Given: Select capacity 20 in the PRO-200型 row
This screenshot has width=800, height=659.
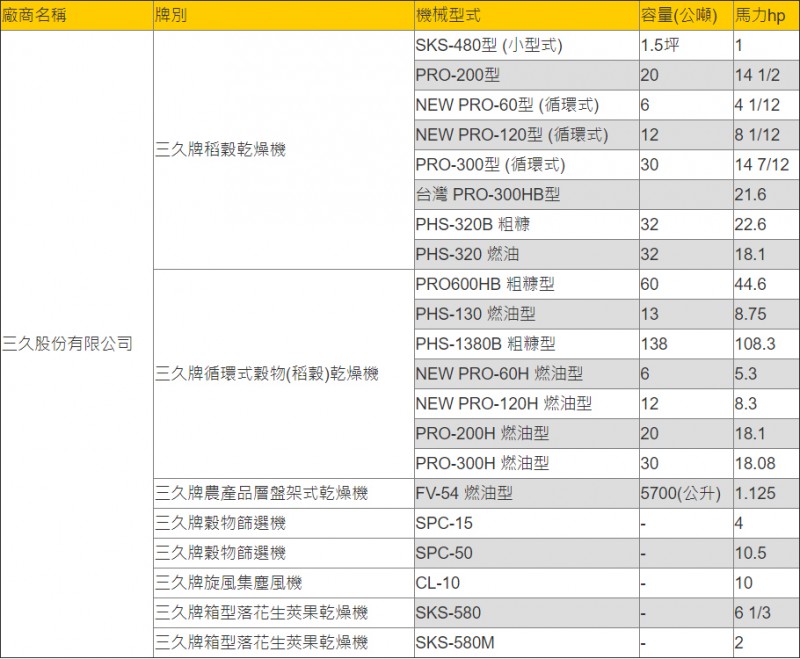Looking at the screenshot, I should pos(686,75).
